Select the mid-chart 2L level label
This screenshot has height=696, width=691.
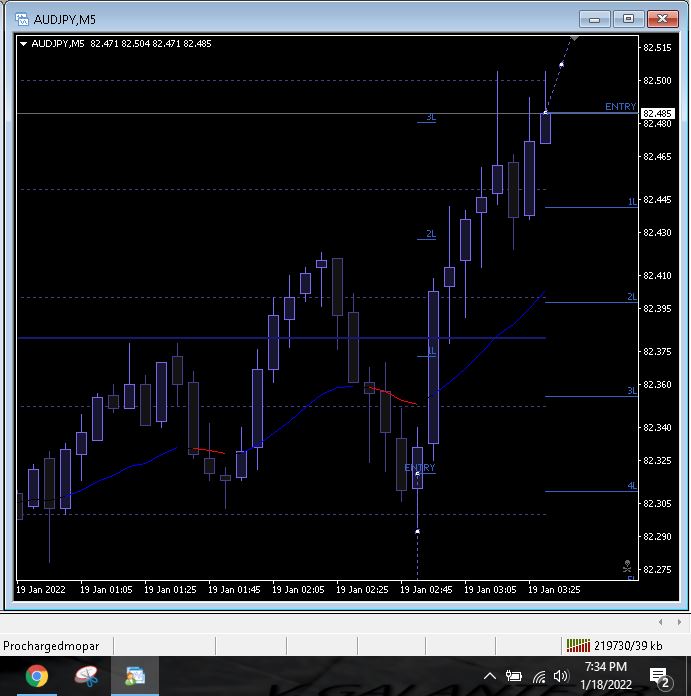click(x=431, y=233)
